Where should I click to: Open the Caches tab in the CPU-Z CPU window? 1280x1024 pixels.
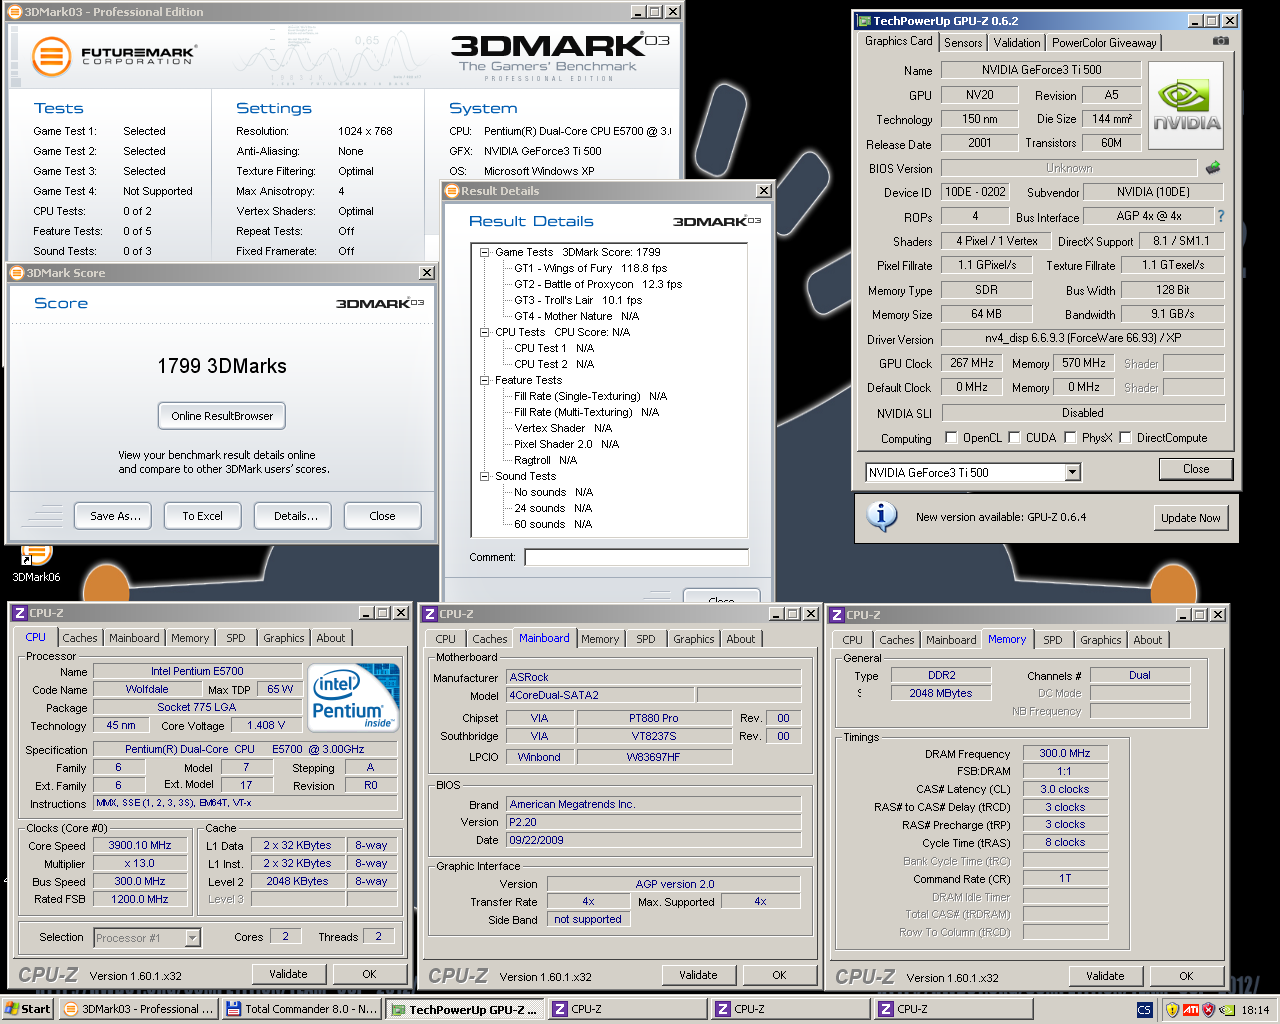tap(80, 638)
